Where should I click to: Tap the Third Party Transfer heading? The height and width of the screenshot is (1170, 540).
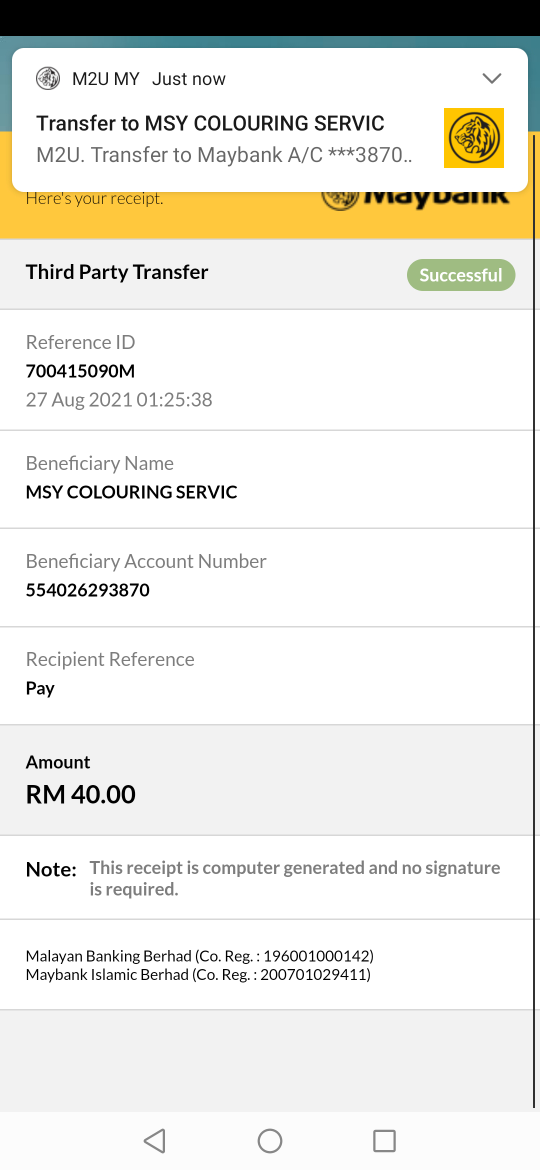[x=117, y=272]
